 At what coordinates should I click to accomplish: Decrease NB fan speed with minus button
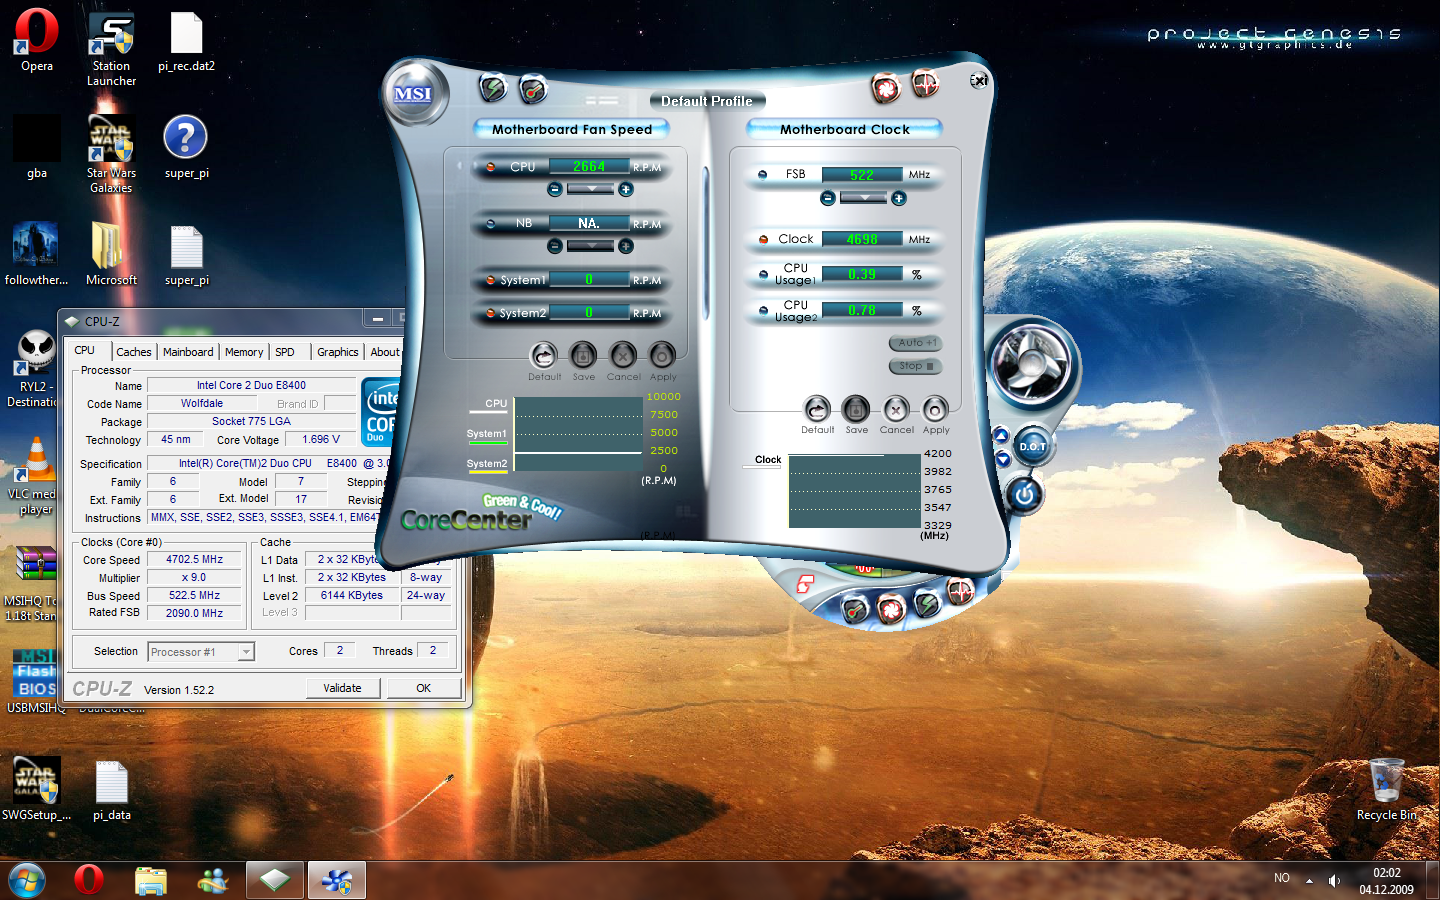(x=555, y=246)
